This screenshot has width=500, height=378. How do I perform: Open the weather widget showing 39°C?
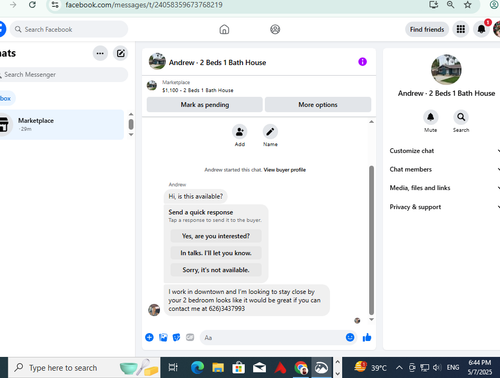(x=370, y=368)
